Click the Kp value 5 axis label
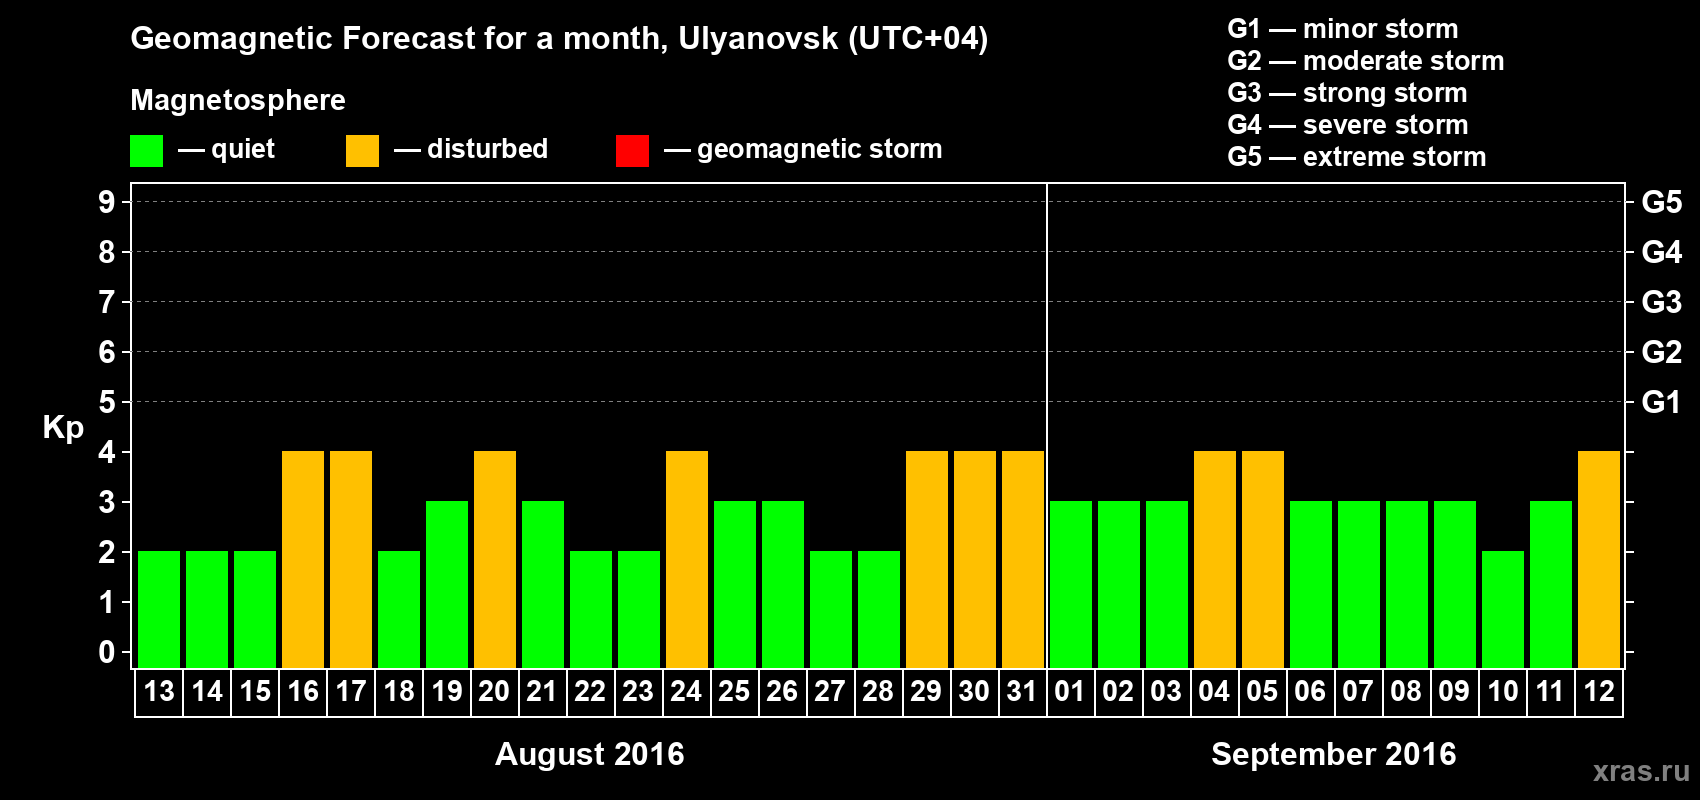The height and width of the screenshot is (800, 1700). pyautogui.click(x=107, y=402)
